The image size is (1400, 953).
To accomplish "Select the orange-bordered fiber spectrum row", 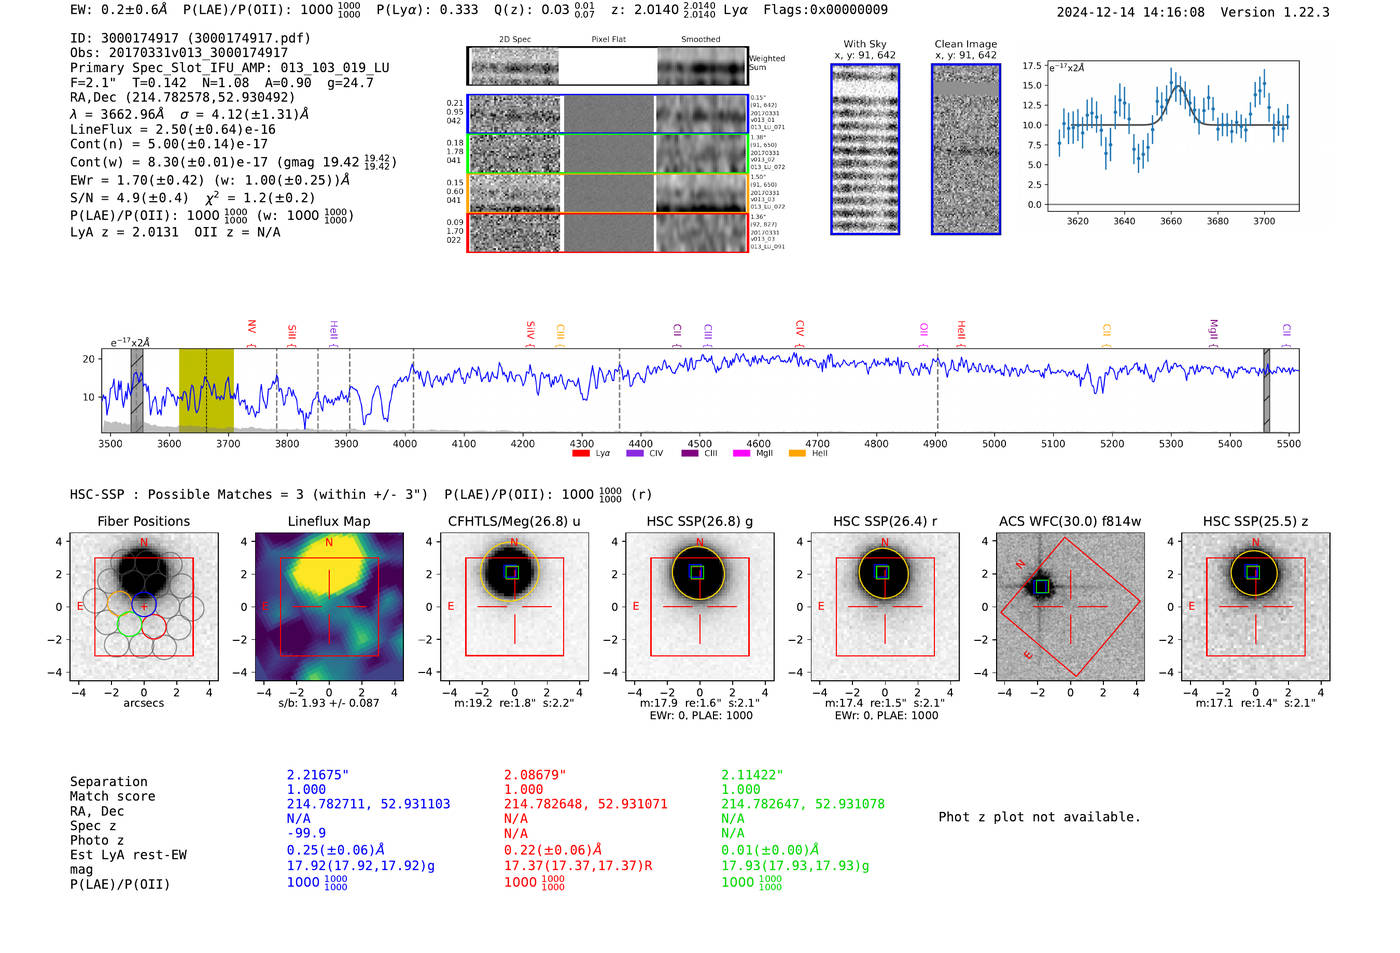I will tap(607, 193).
